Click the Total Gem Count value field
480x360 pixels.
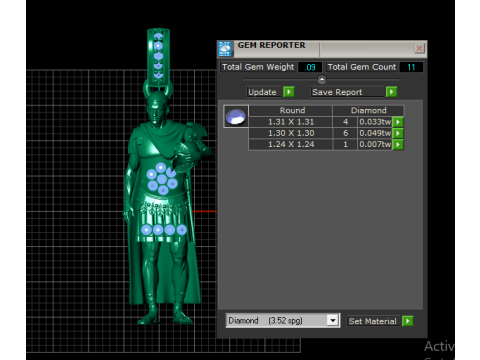pos(411,67)
